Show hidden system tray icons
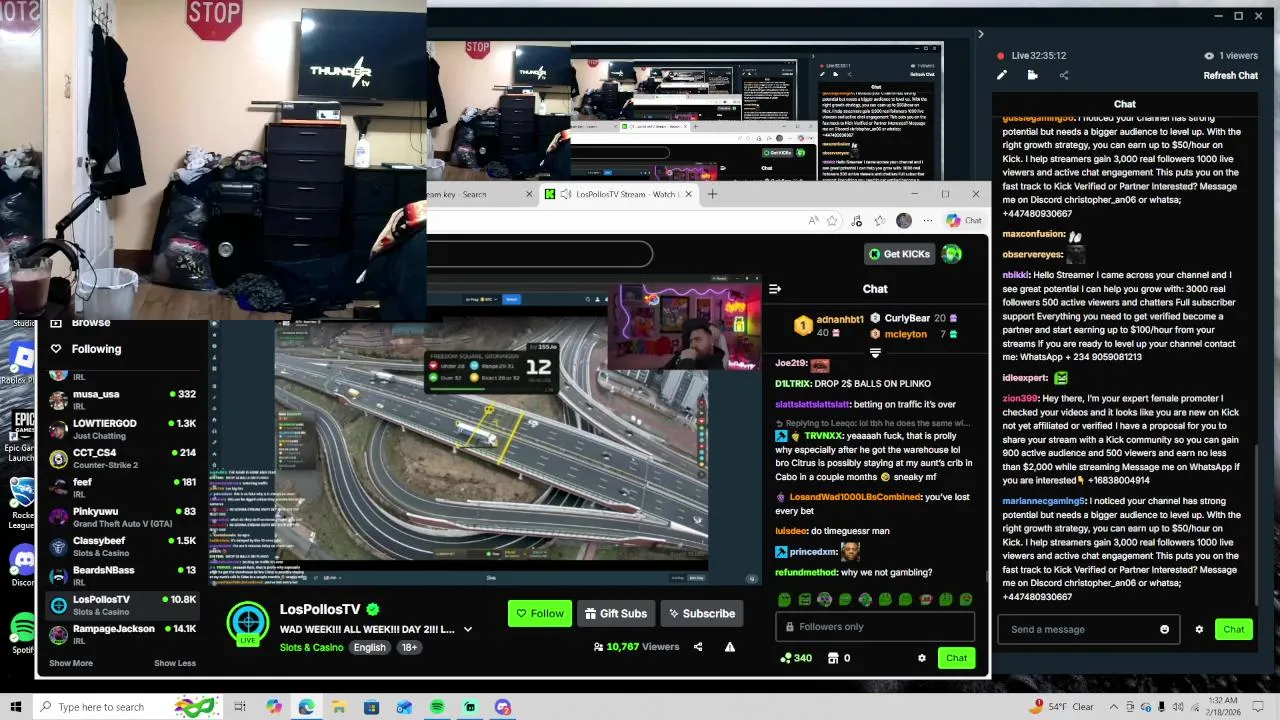Viewport: 1280px width, 720px height. (x=1113, y=707)
